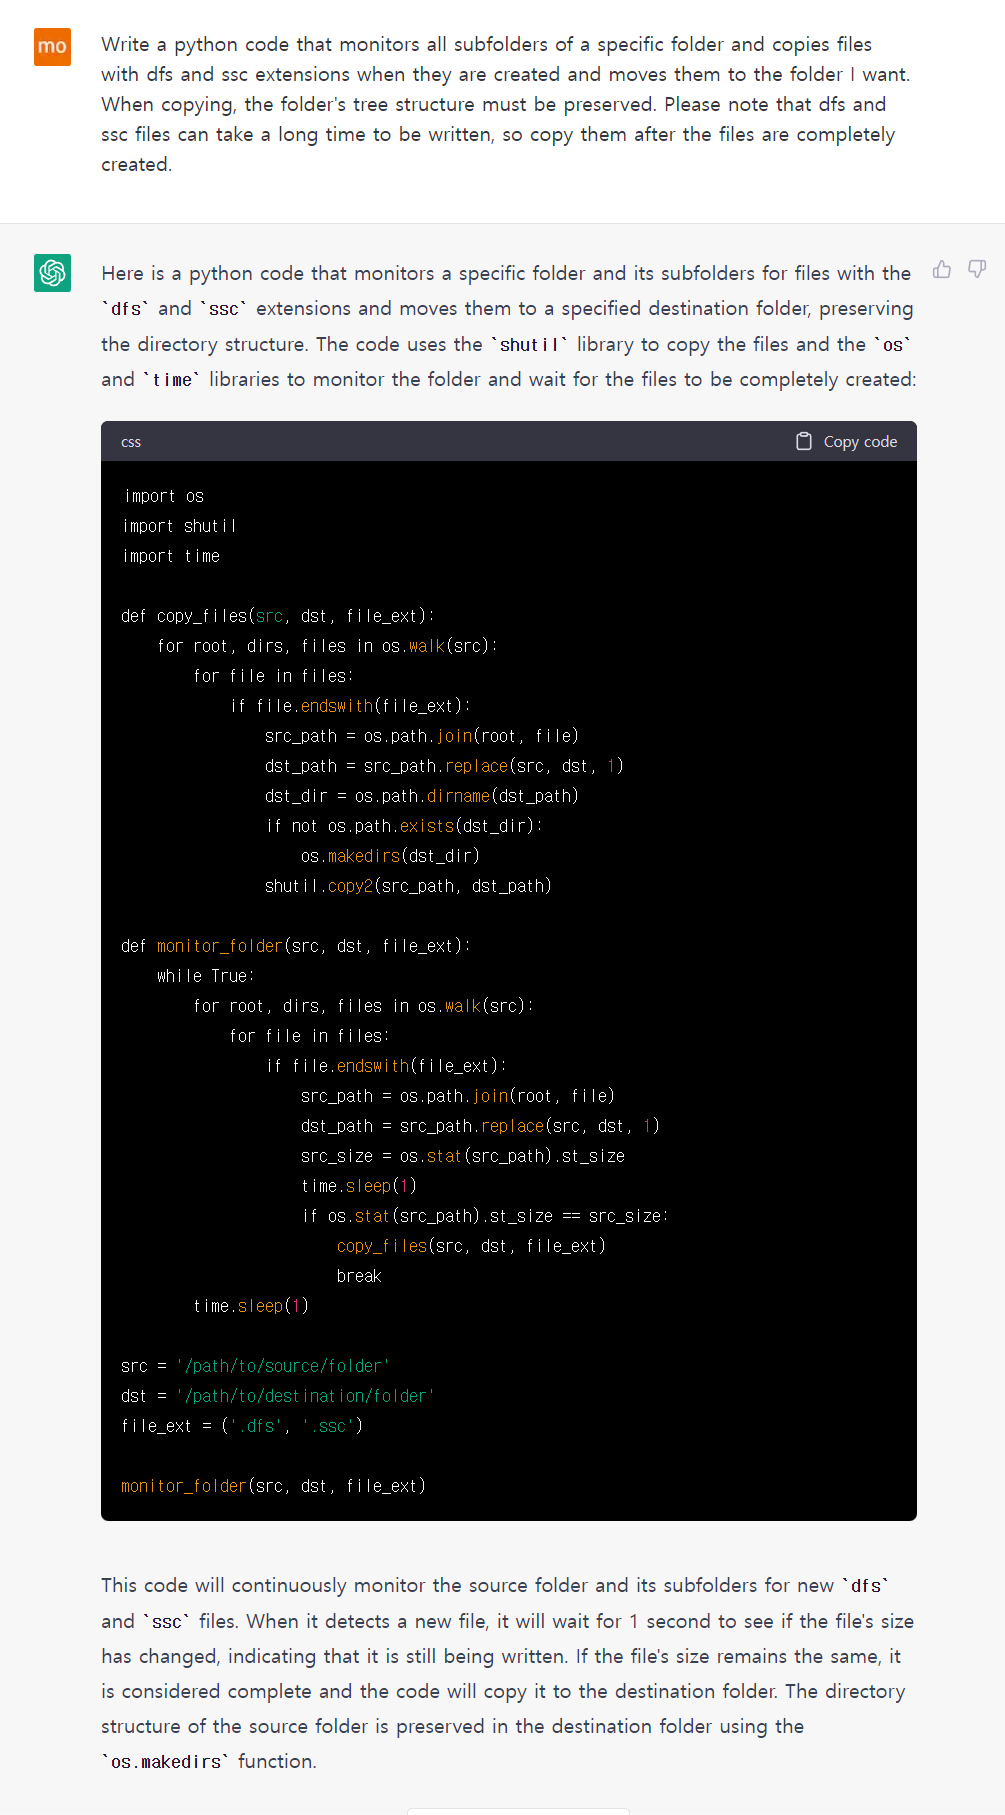The width and height of the screenshot is (1005, 1815).
Task: Click the response intro 'Here is a python code'
Action: click(x=508, y=326)
